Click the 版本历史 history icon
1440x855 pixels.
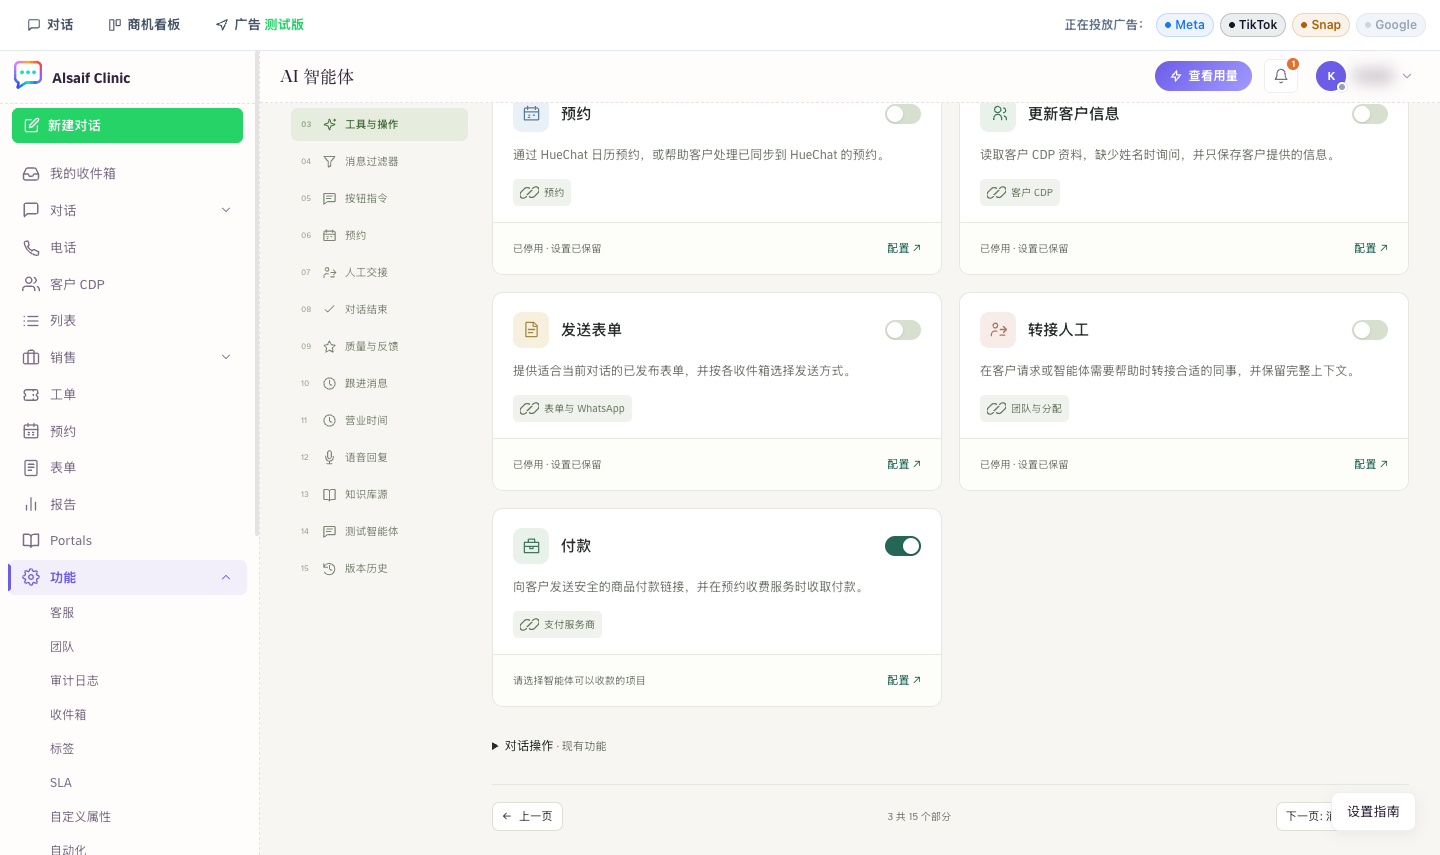[329, 568]
